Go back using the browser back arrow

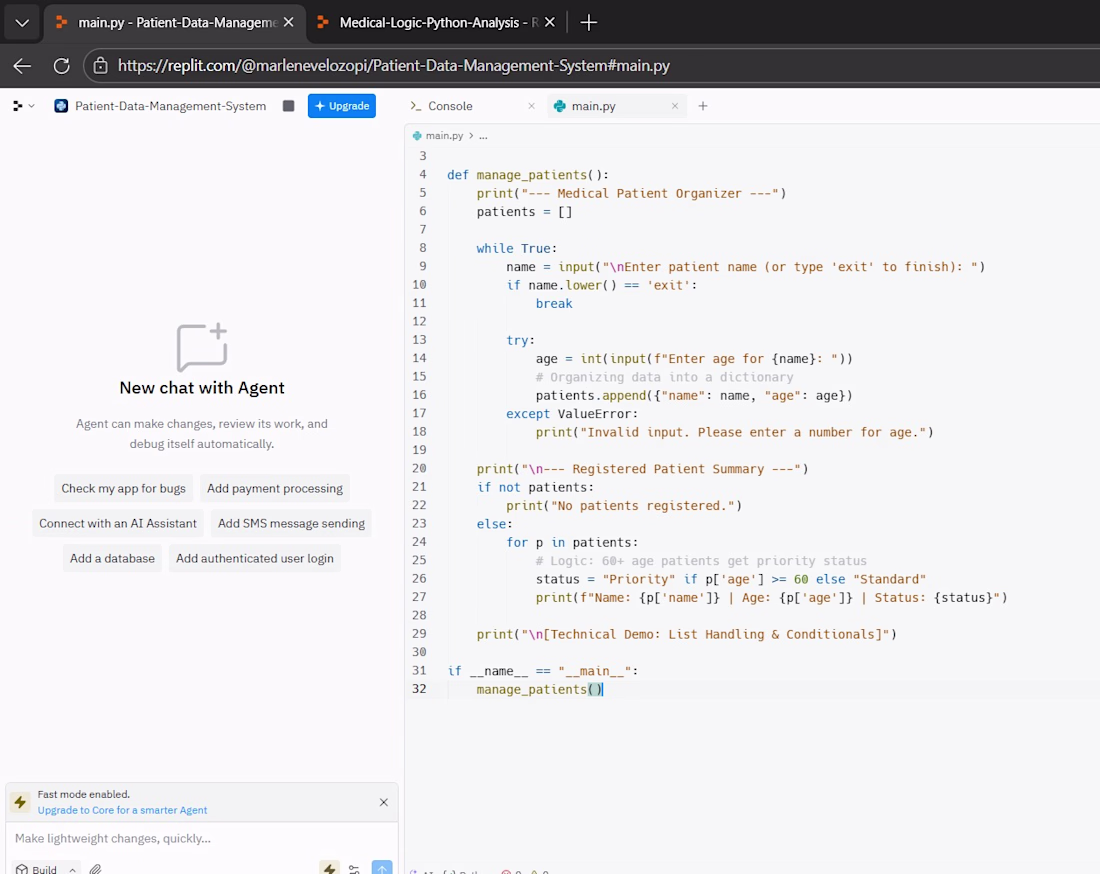pyautogui.click(x=22, y=66)
